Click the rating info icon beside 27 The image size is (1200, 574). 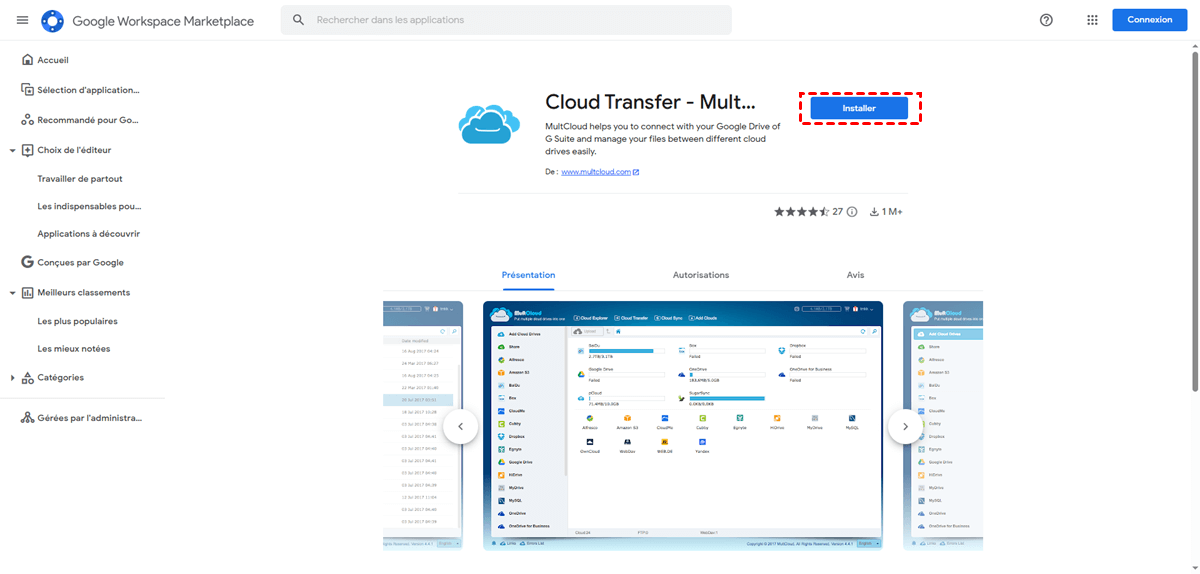click(852, 212)
